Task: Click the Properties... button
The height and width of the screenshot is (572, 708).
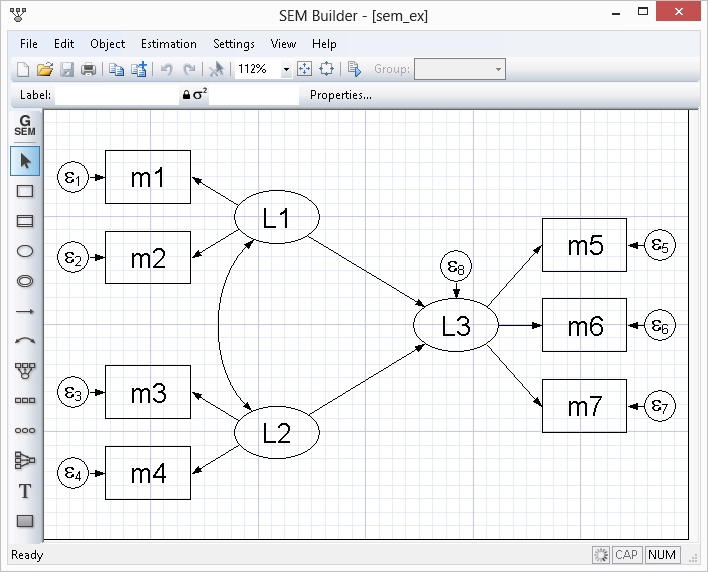Action: [x=341, y=96]
